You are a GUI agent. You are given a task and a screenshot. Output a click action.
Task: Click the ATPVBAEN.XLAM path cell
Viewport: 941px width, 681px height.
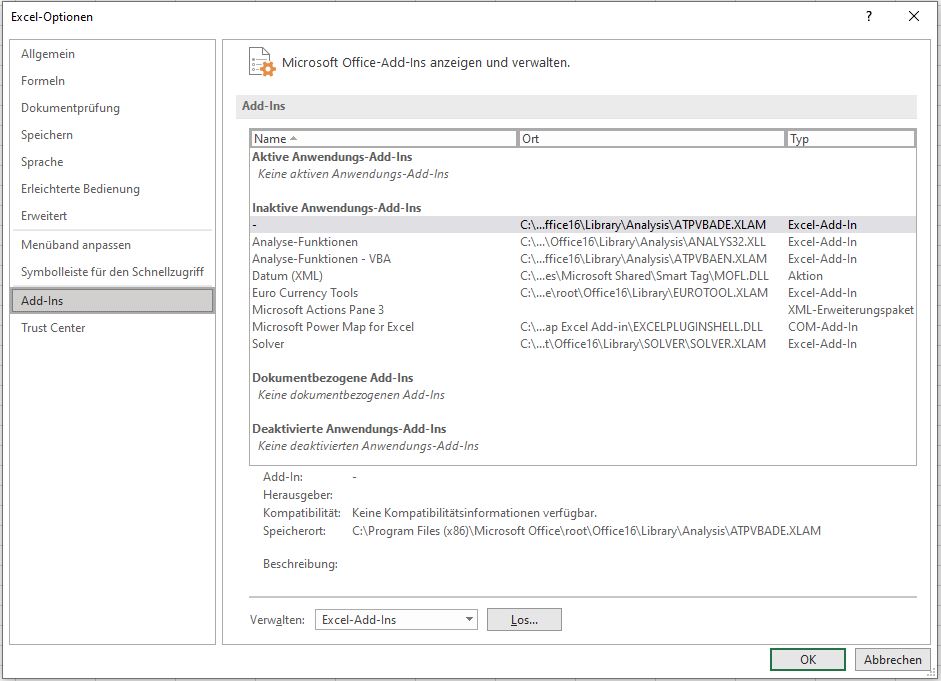[643, 259]
